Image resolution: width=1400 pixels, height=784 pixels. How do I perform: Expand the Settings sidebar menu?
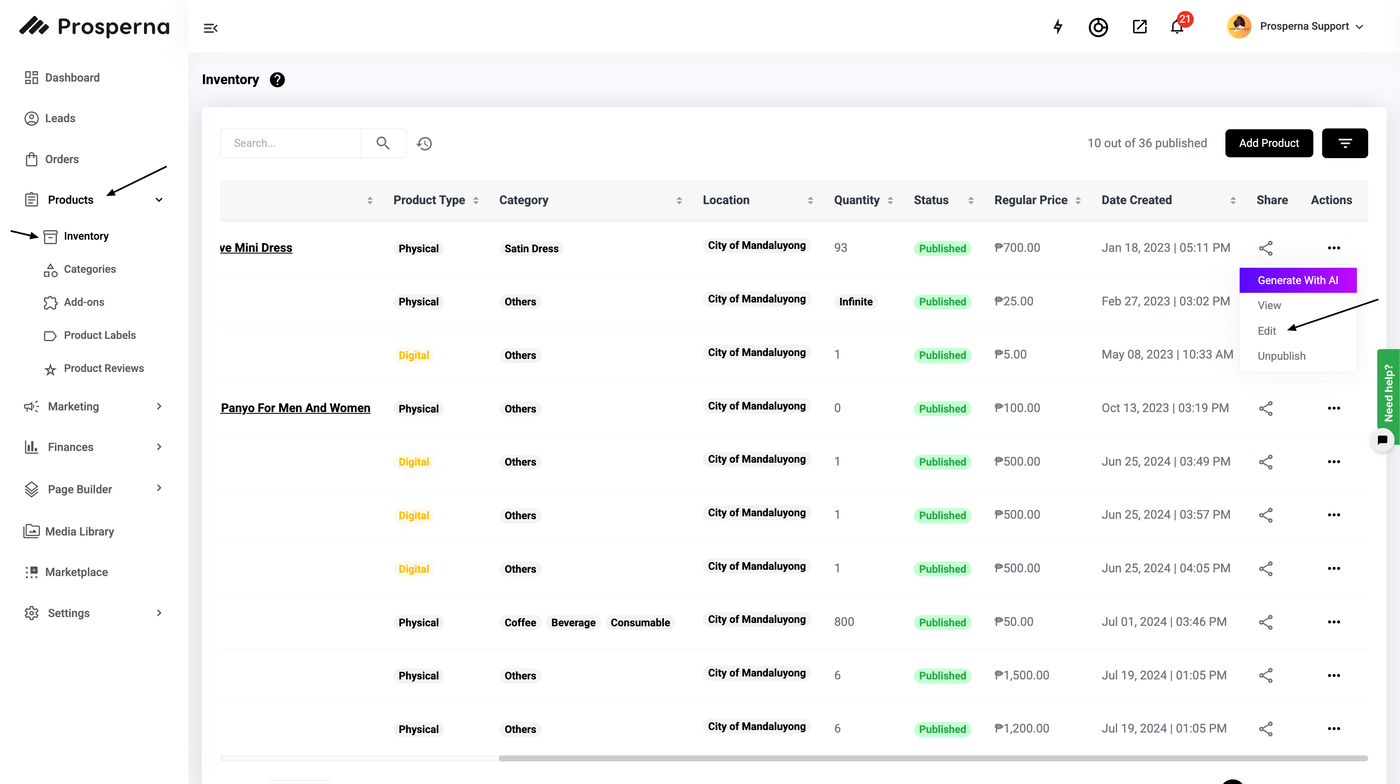[159, 613]
